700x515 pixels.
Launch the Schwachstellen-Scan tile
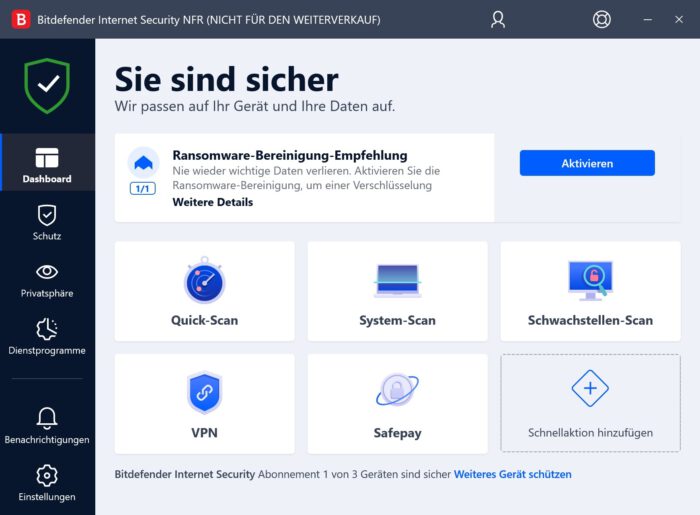(x=590, y=291)
